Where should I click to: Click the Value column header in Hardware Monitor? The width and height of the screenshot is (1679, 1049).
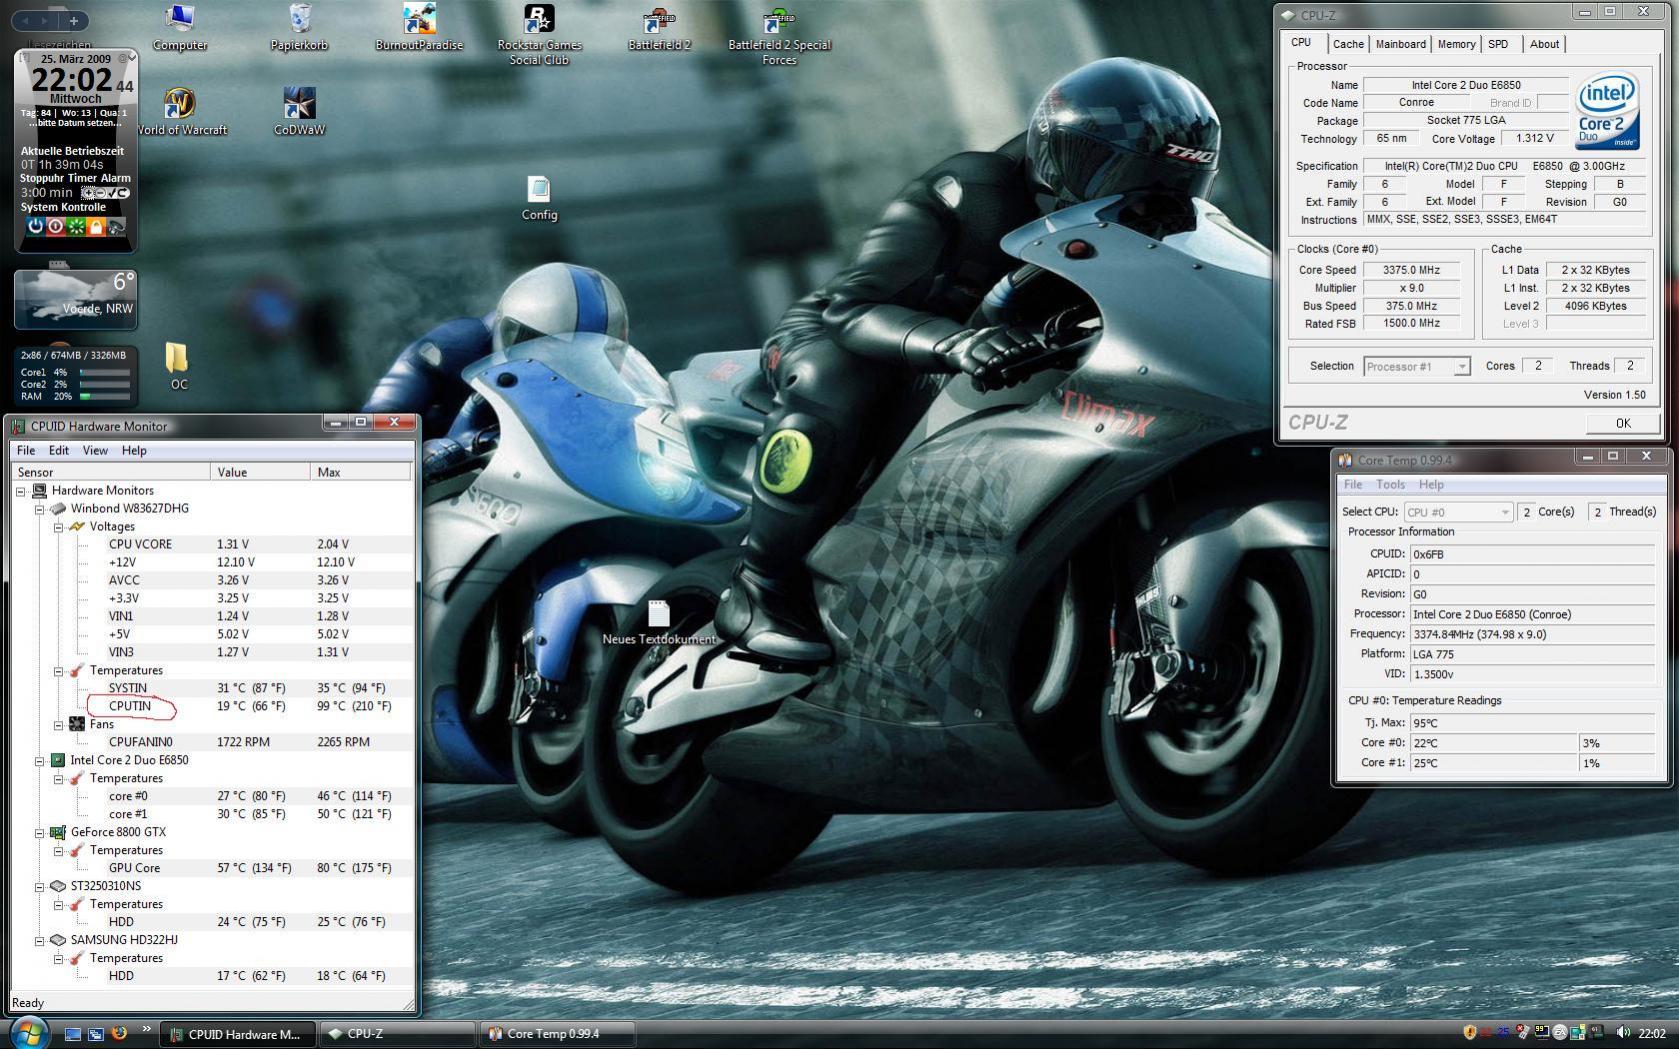coord(260,472)
